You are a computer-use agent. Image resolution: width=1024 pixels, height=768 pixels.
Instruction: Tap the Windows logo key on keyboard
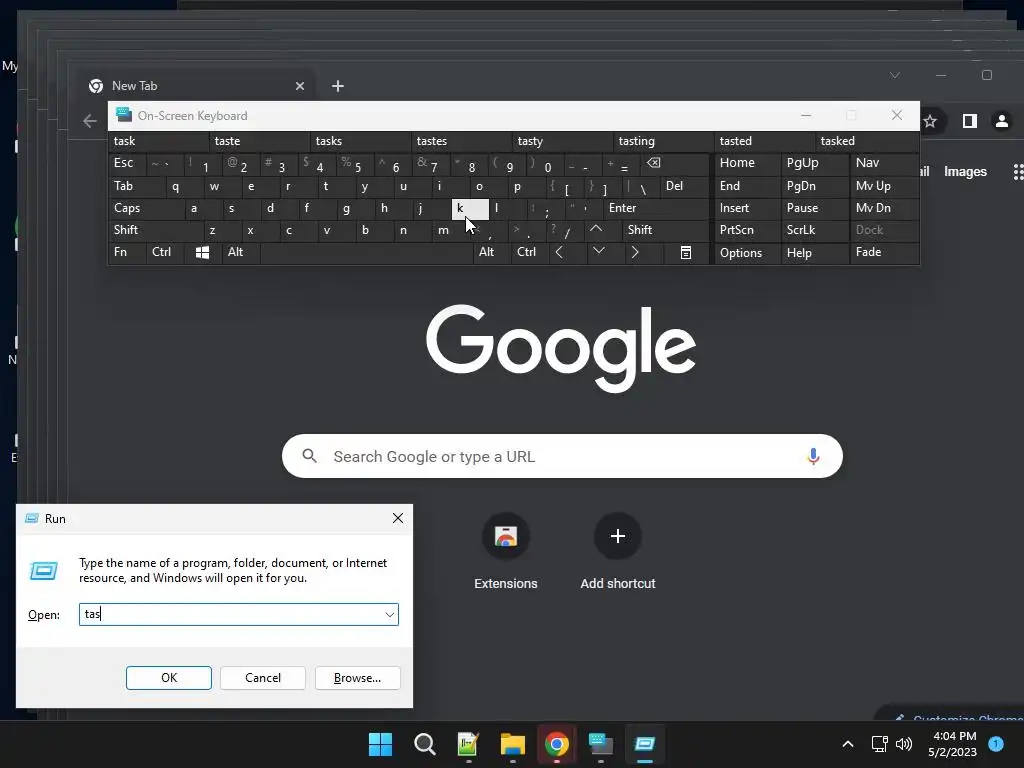(x=202, y=252)
